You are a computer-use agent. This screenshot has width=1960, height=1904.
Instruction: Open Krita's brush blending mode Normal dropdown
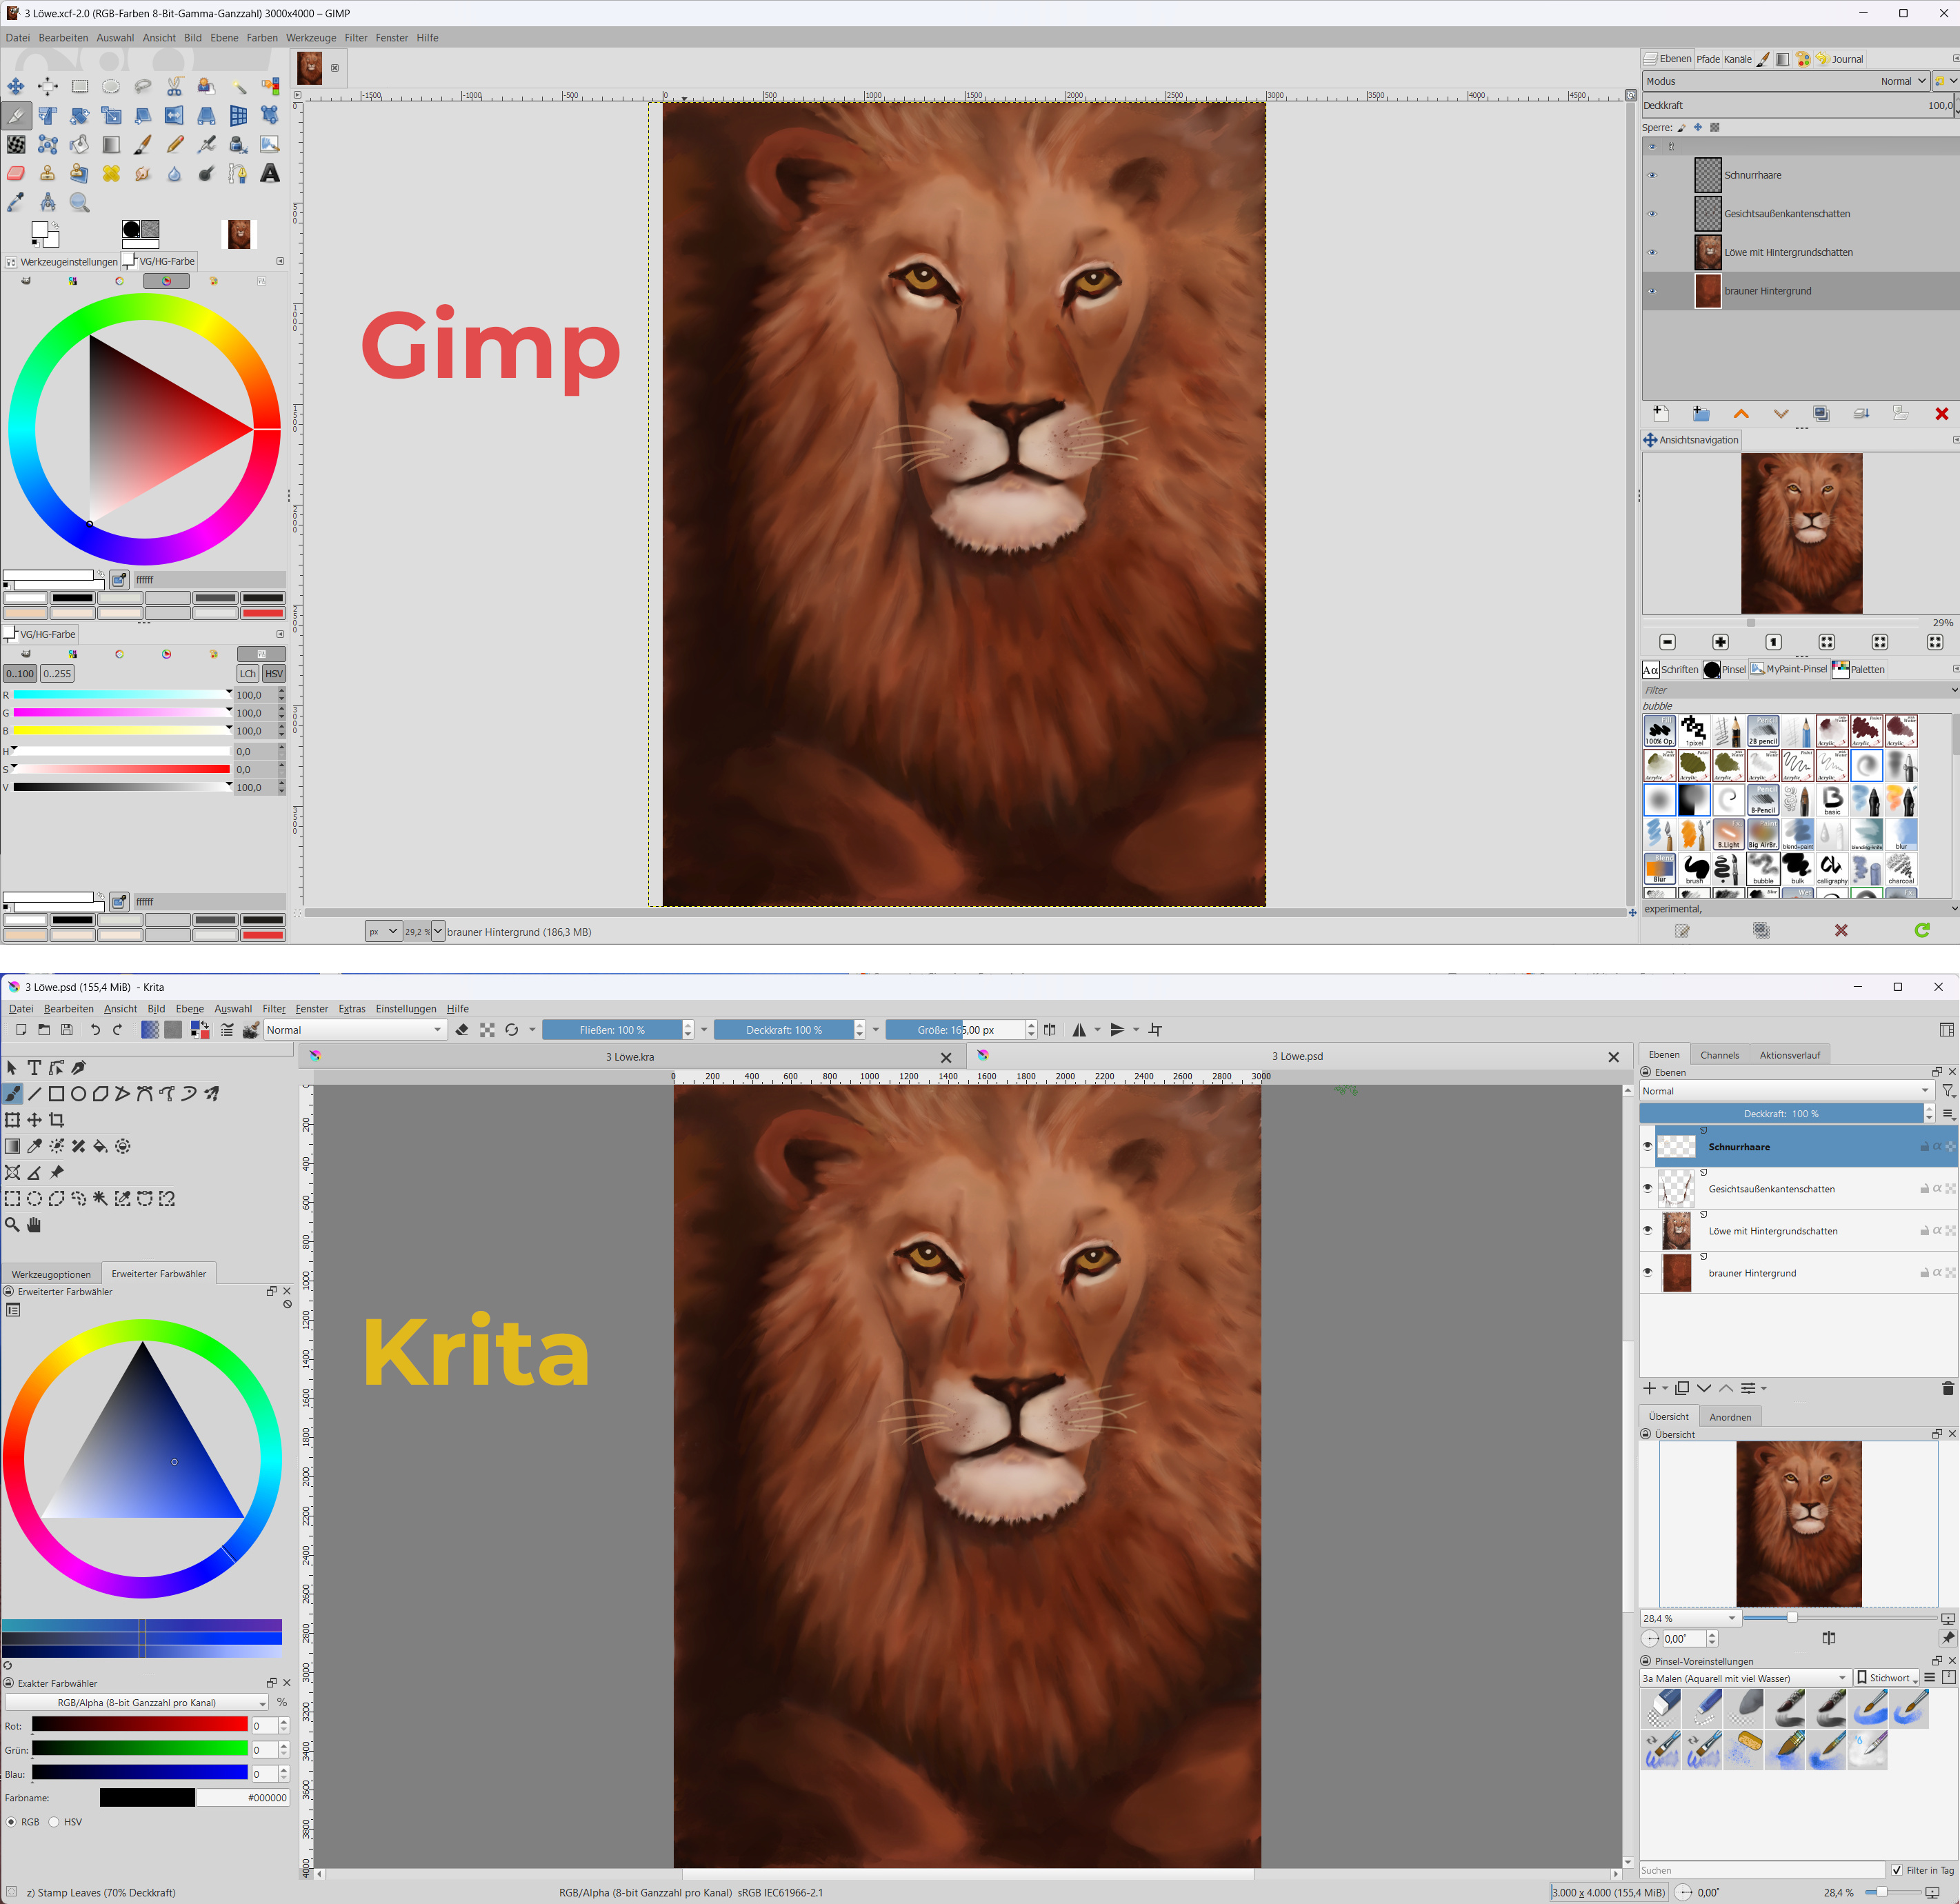pos(354,1030)
